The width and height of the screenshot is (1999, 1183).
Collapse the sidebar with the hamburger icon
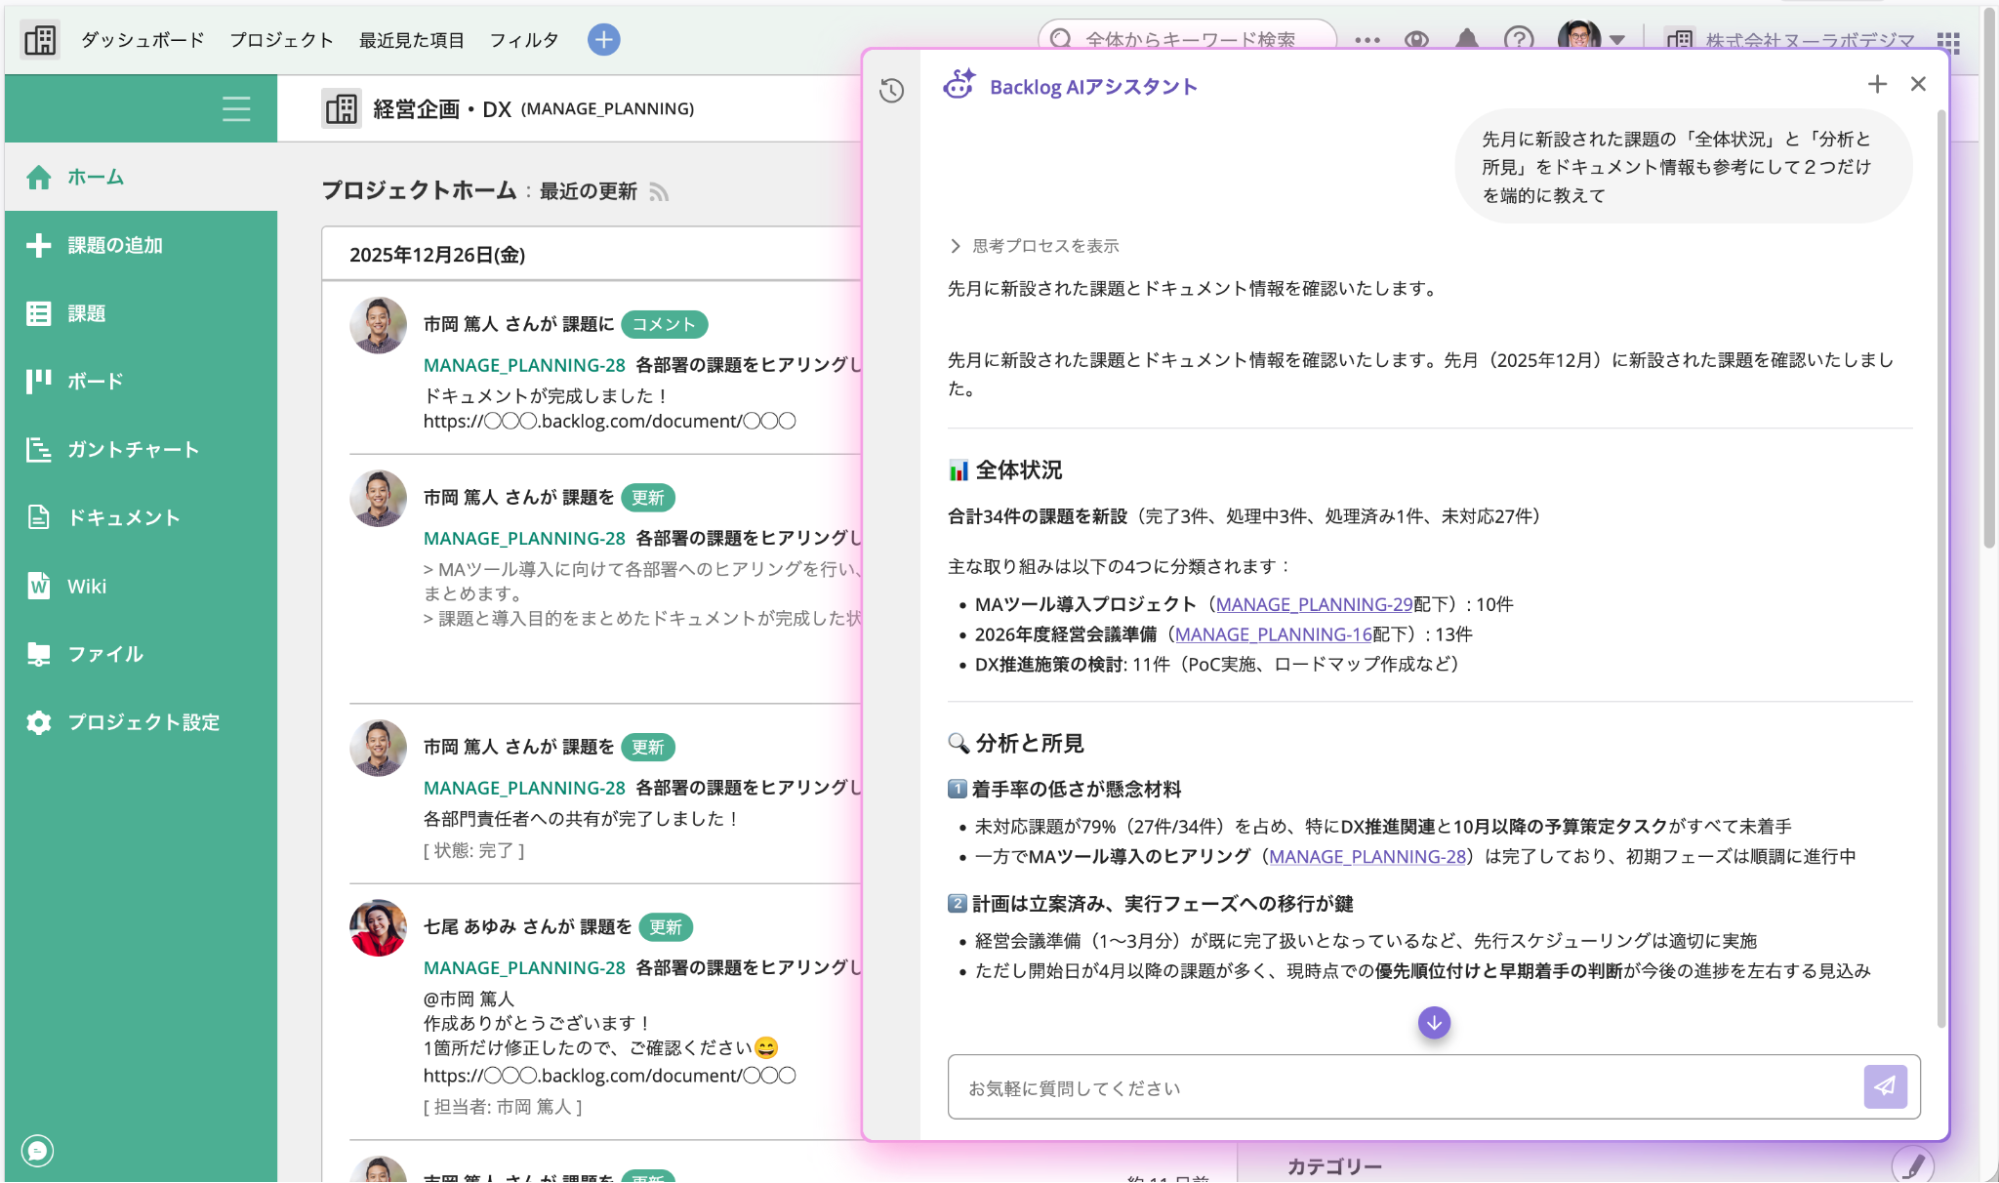(x=236, y=109)
